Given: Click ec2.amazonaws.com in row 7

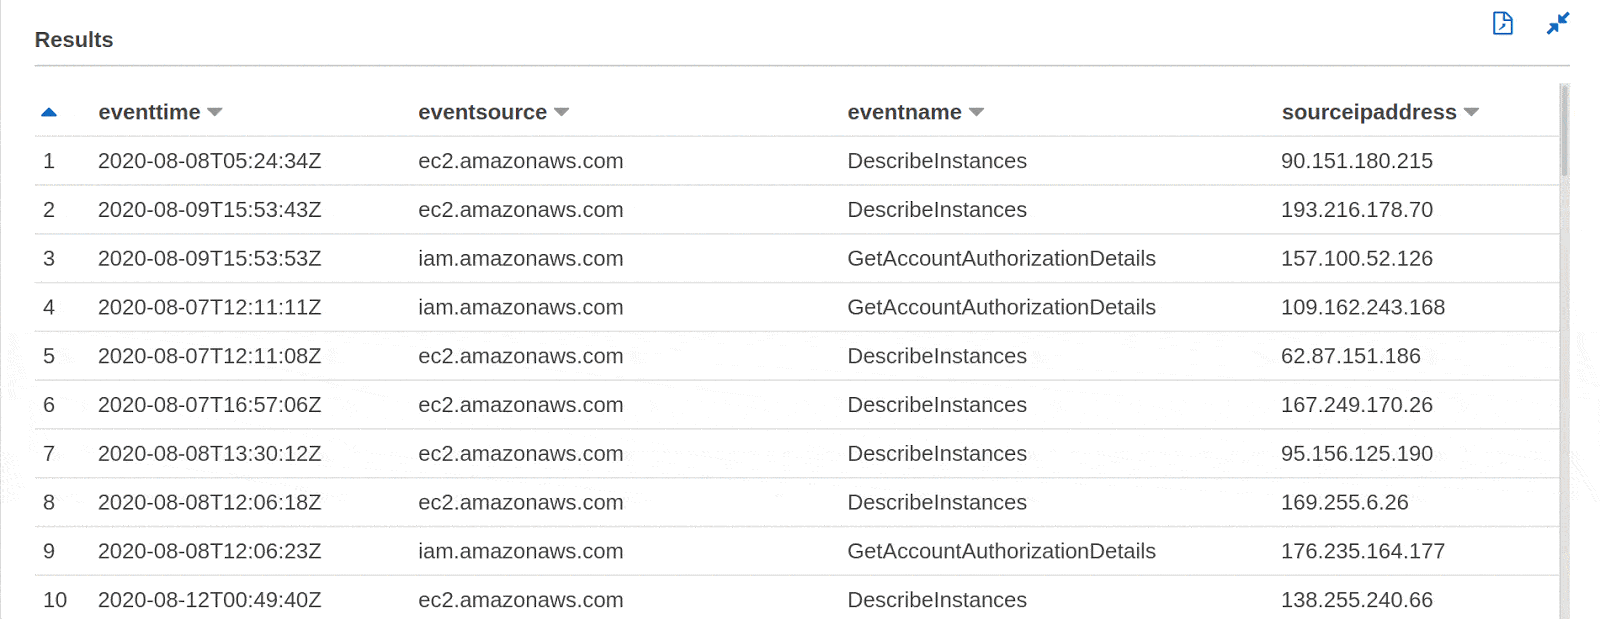Looking at the screenshot, I should [x=521, y=454].
